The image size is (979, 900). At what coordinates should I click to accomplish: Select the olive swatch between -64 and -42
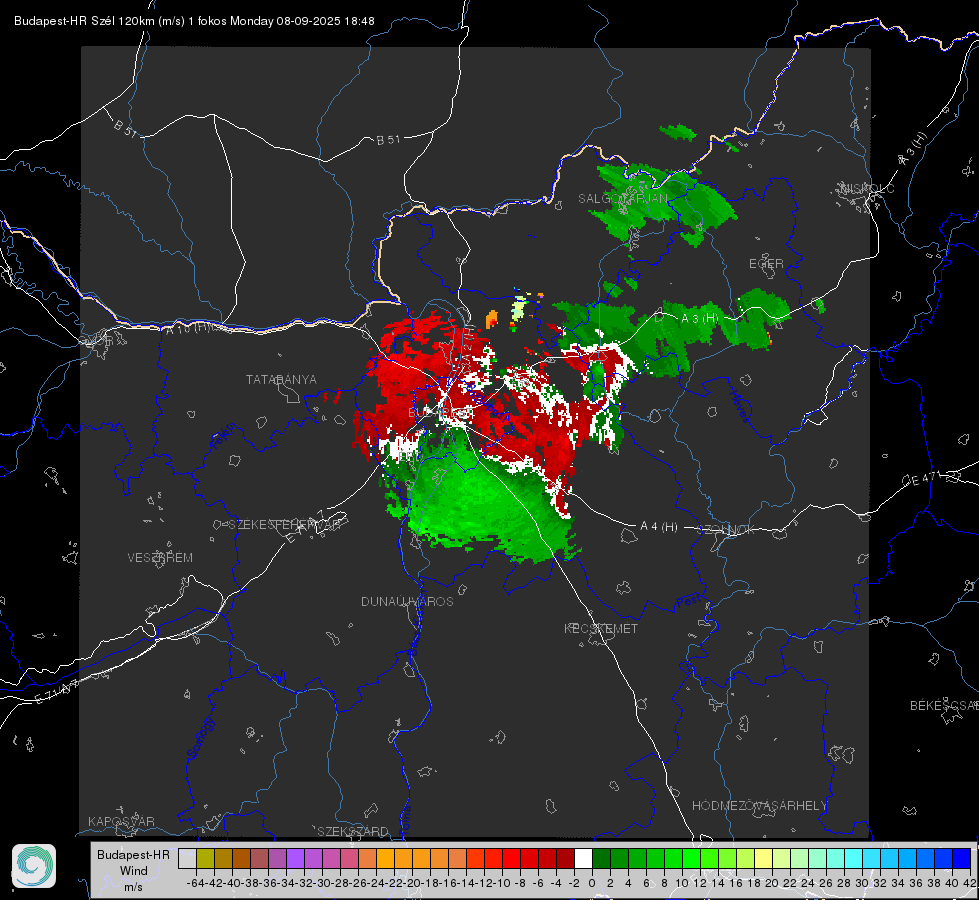point(205,858)
